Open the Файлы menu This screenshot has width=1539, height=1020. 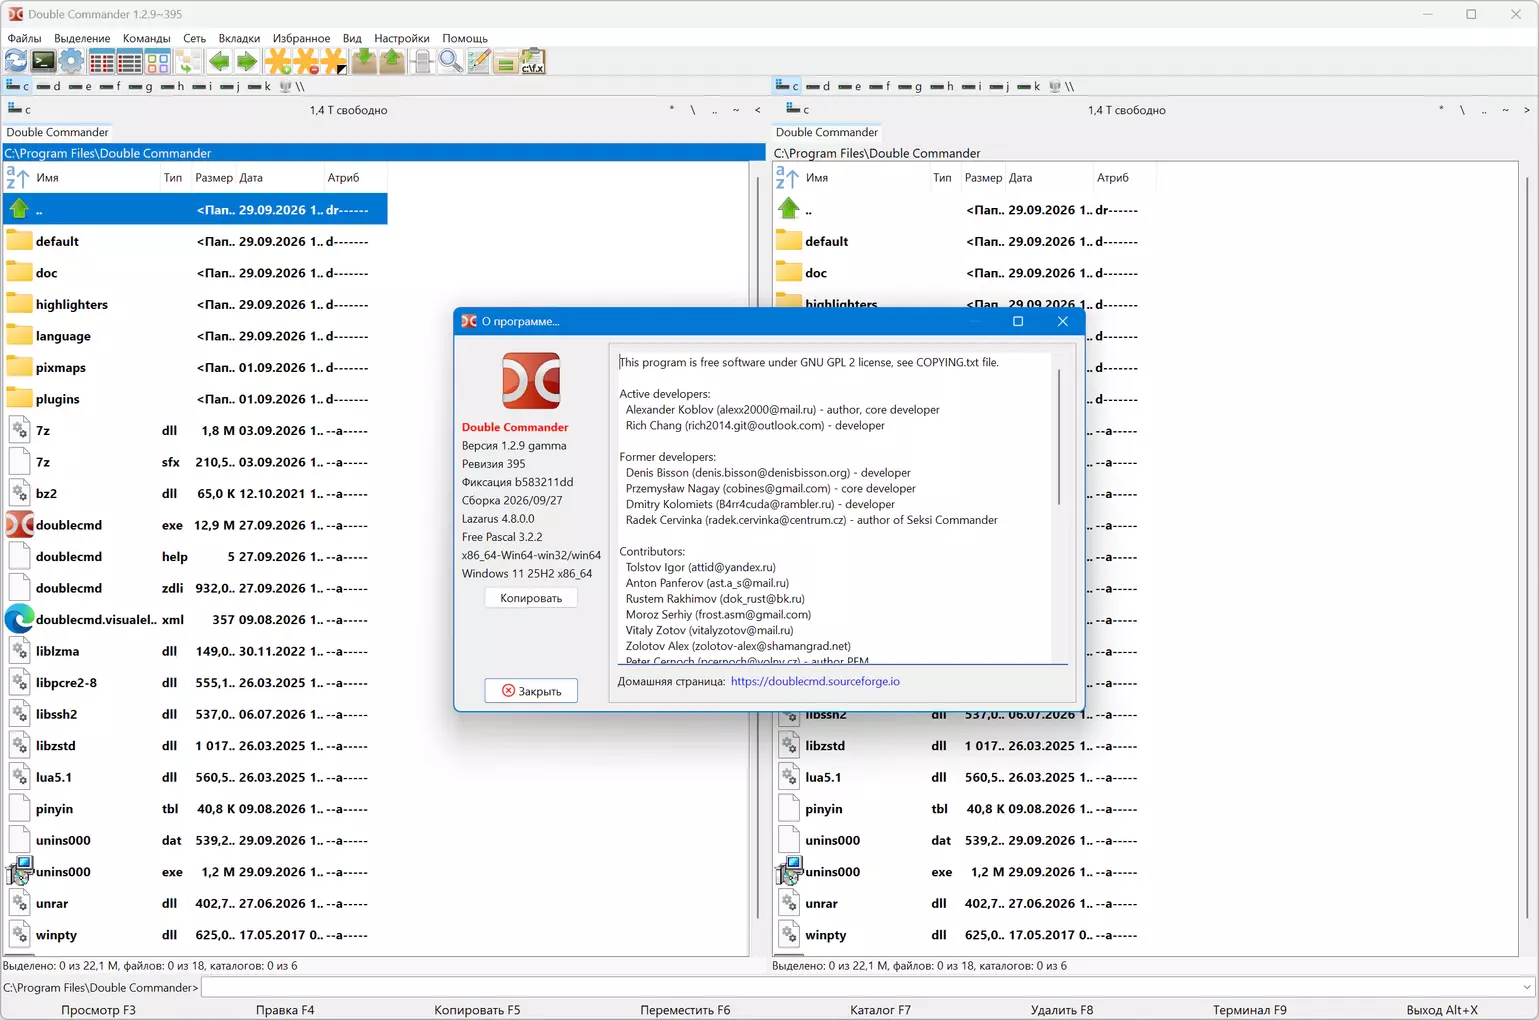point(24,38)
